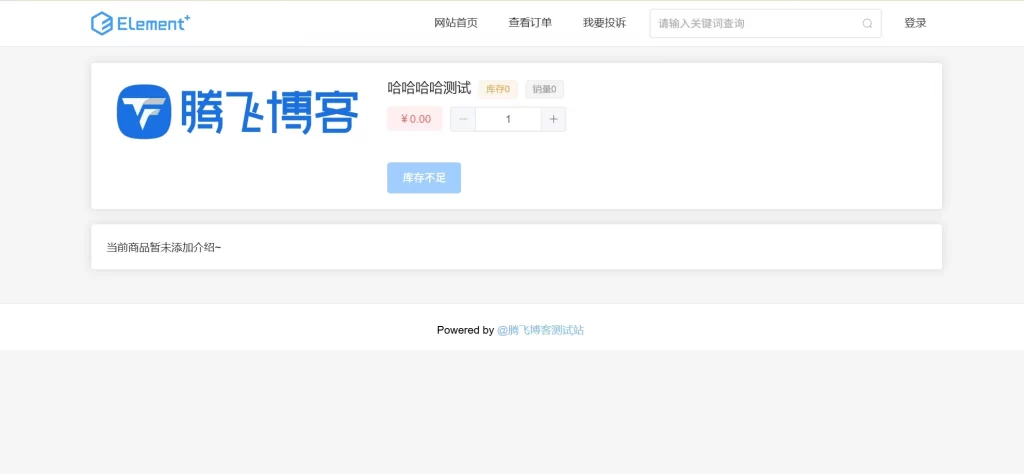The height and width of the screenshot is (474, 1024).
Task: Click the Powered by footer text
Action: (x=465, y=330)
